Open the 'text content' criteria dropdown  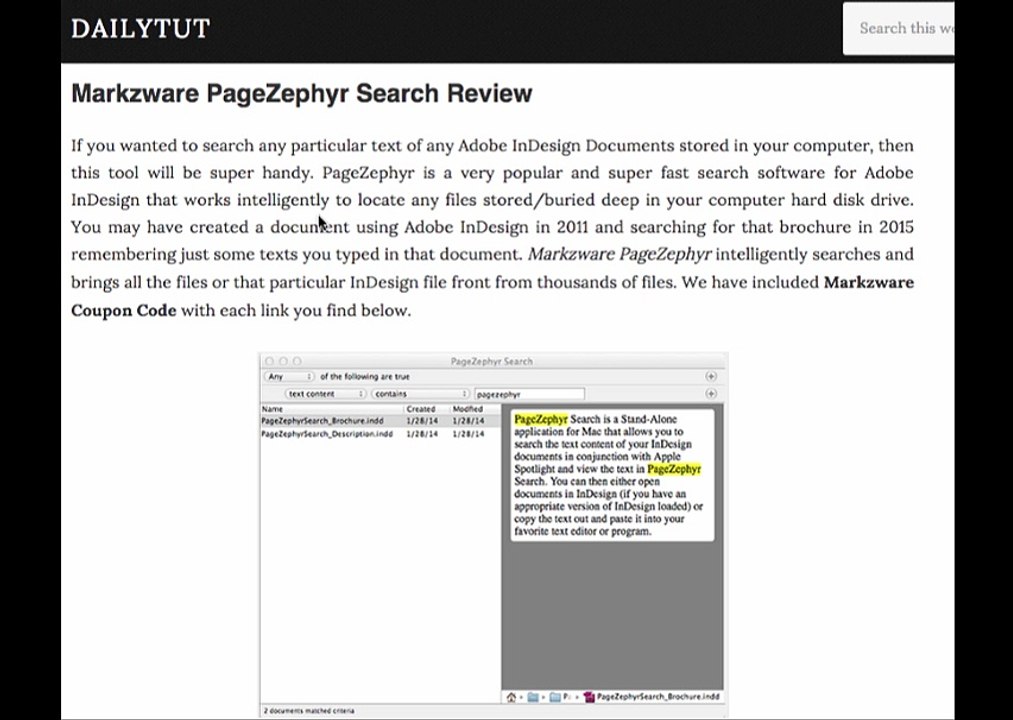325,394
